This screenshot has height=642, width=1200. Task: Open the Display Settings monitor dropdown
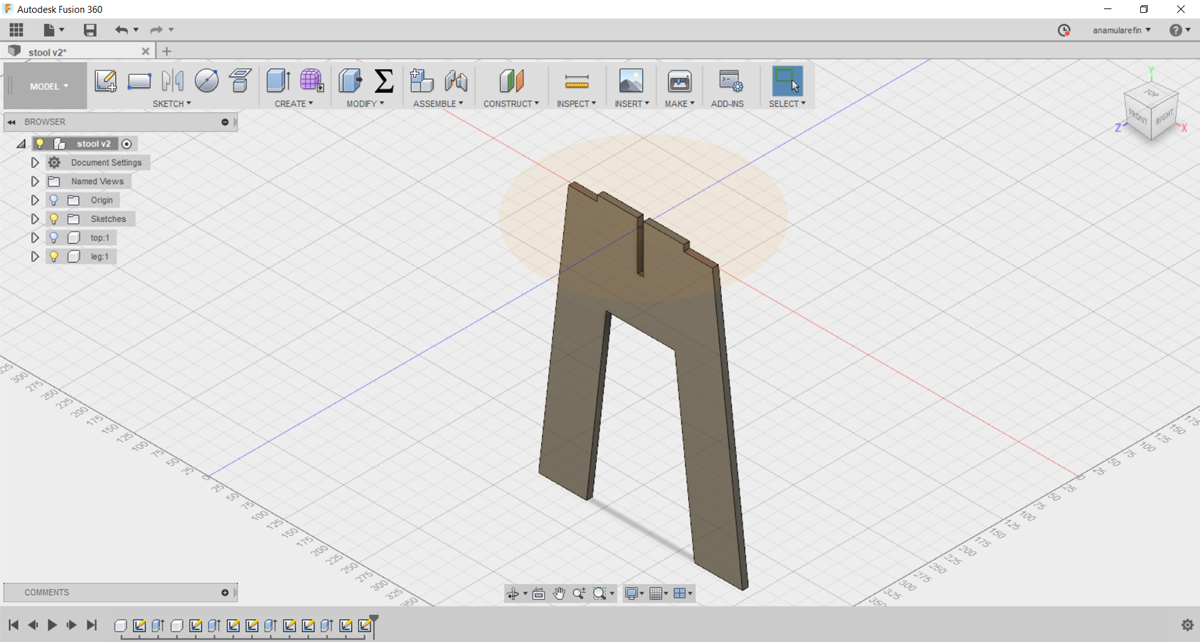[634, 594]
